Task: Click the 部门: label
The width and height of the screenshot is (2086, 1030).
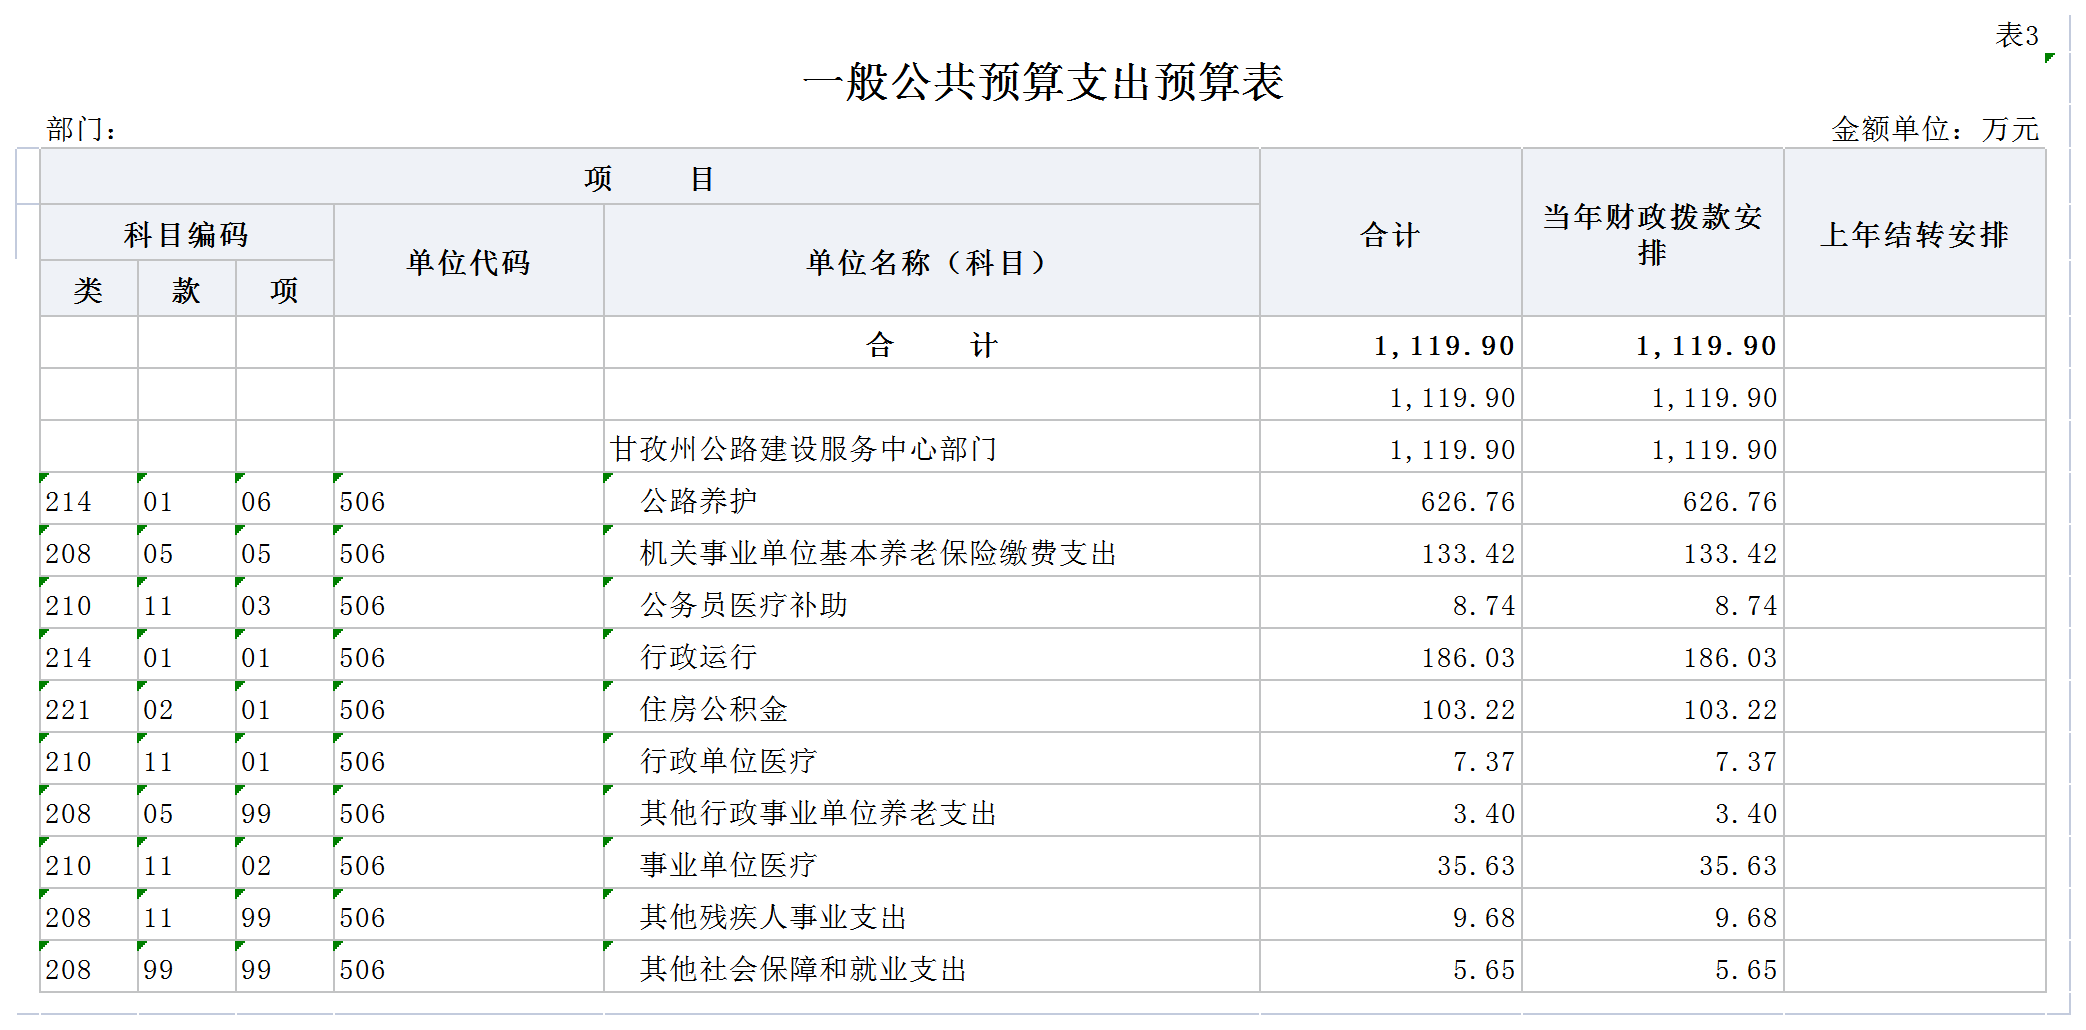Action: click(x=81, y=129)
